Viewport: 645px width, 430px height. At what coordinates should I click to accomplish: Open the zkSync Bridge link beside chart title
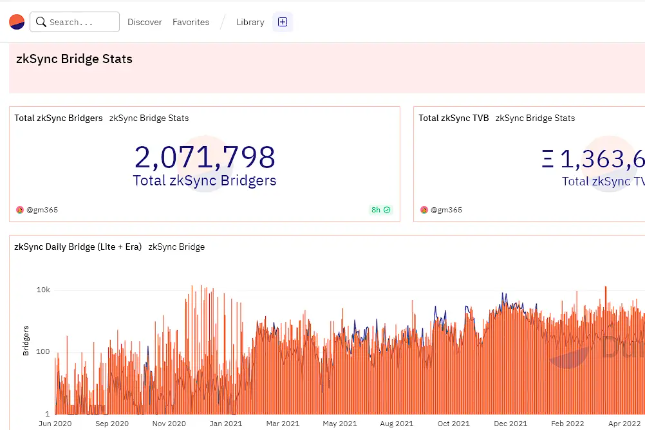click(176, 247)
